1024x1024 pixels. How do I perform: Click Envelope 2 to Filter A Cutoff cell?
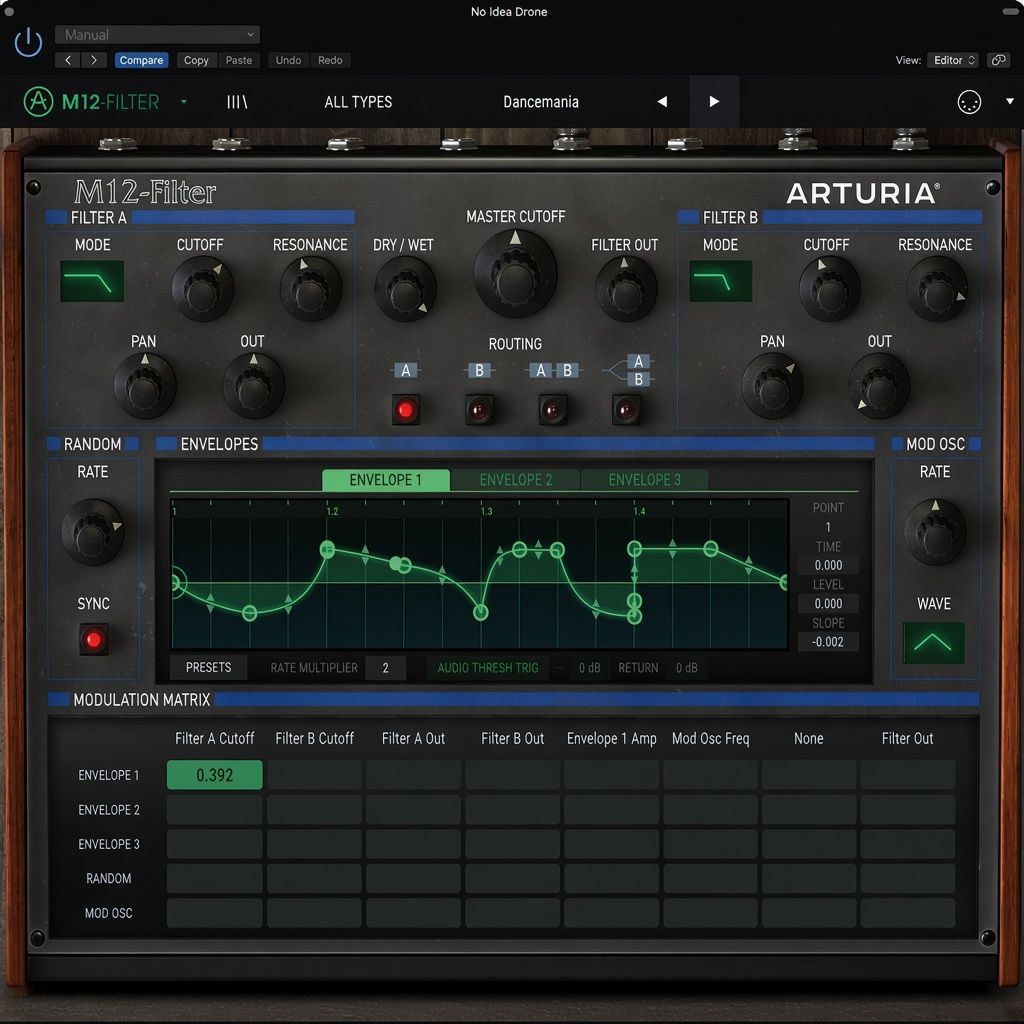point(215,810)
